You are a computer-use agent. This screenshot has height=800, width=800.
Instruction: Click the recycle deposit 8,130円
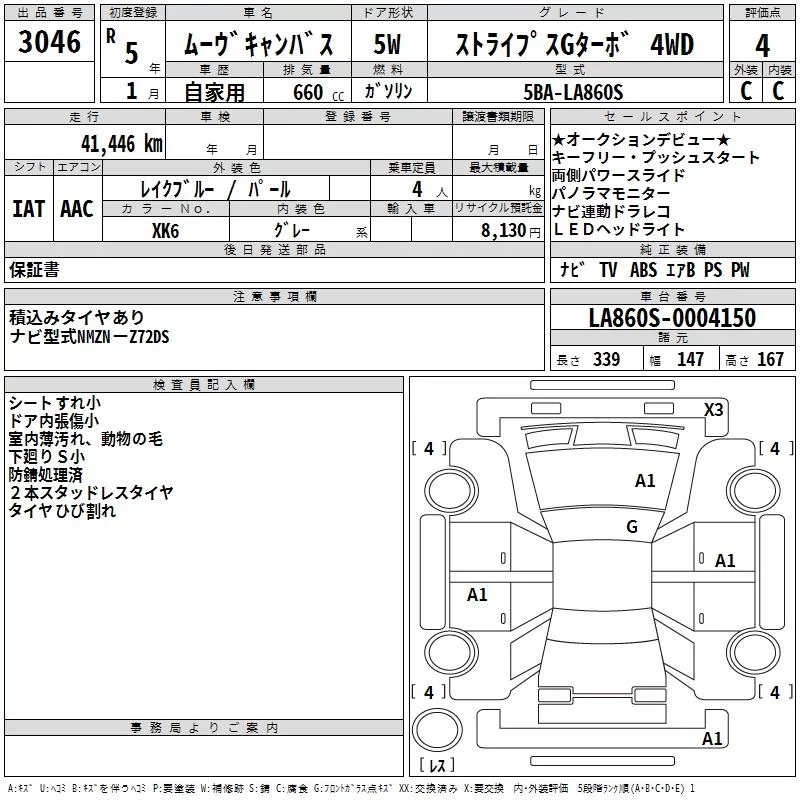[511, 231]
